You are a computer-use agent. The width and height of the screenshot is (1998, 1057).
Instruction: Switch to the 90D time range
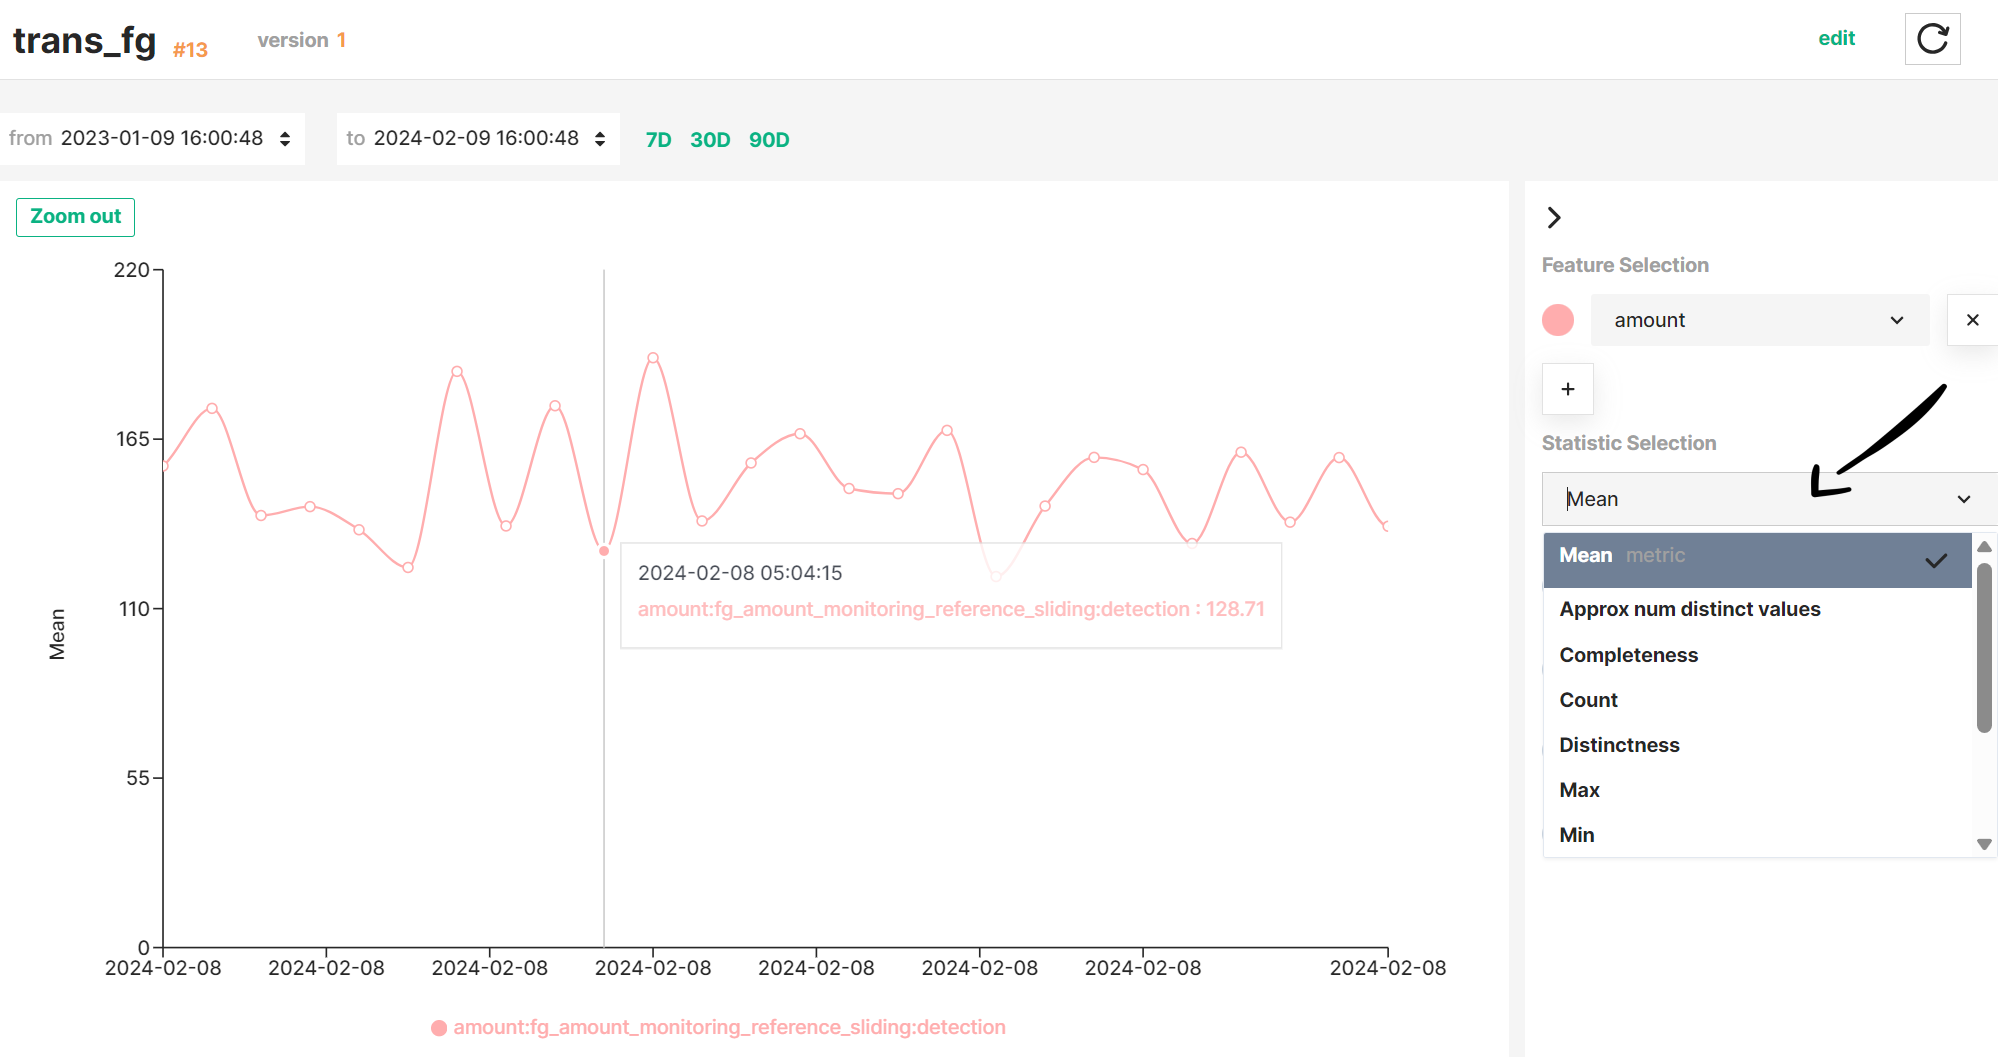[769, 139]
